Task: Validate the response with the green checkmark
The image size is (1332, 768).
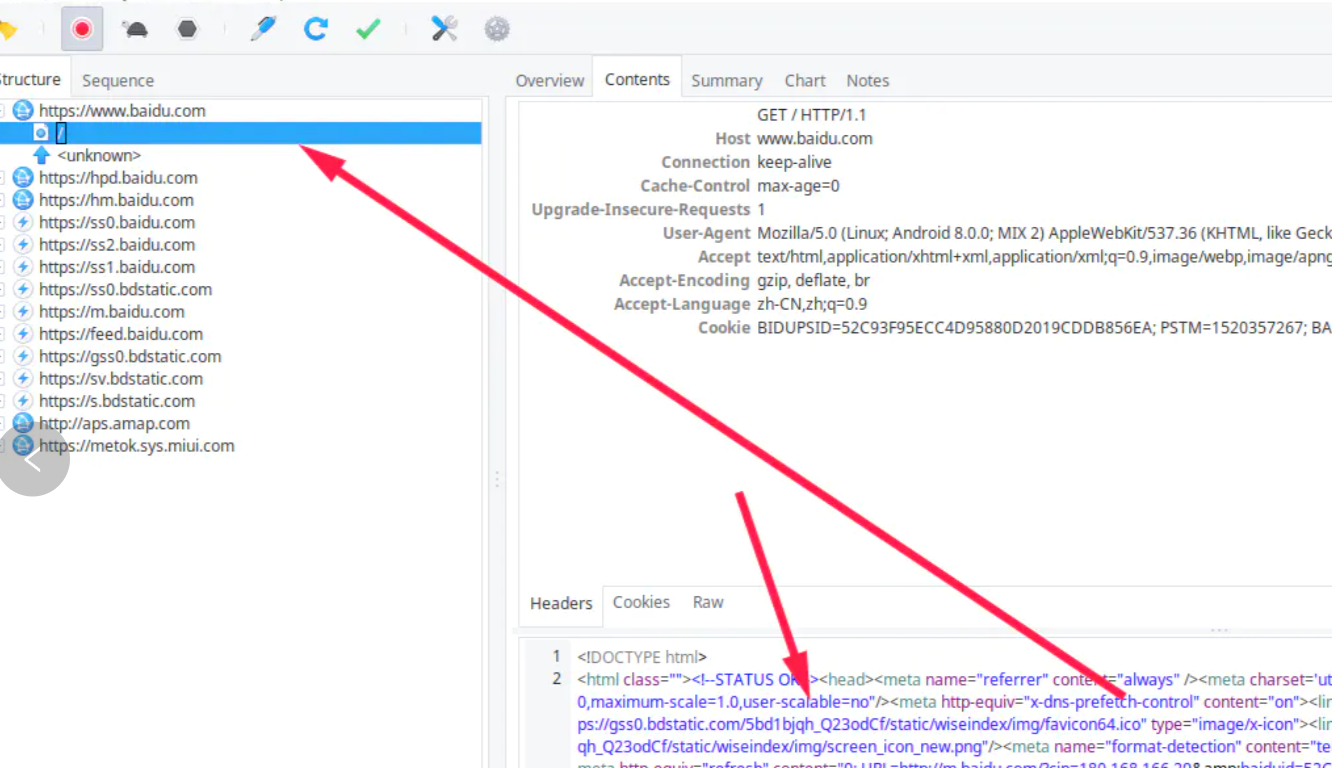Action: (368, 29)
